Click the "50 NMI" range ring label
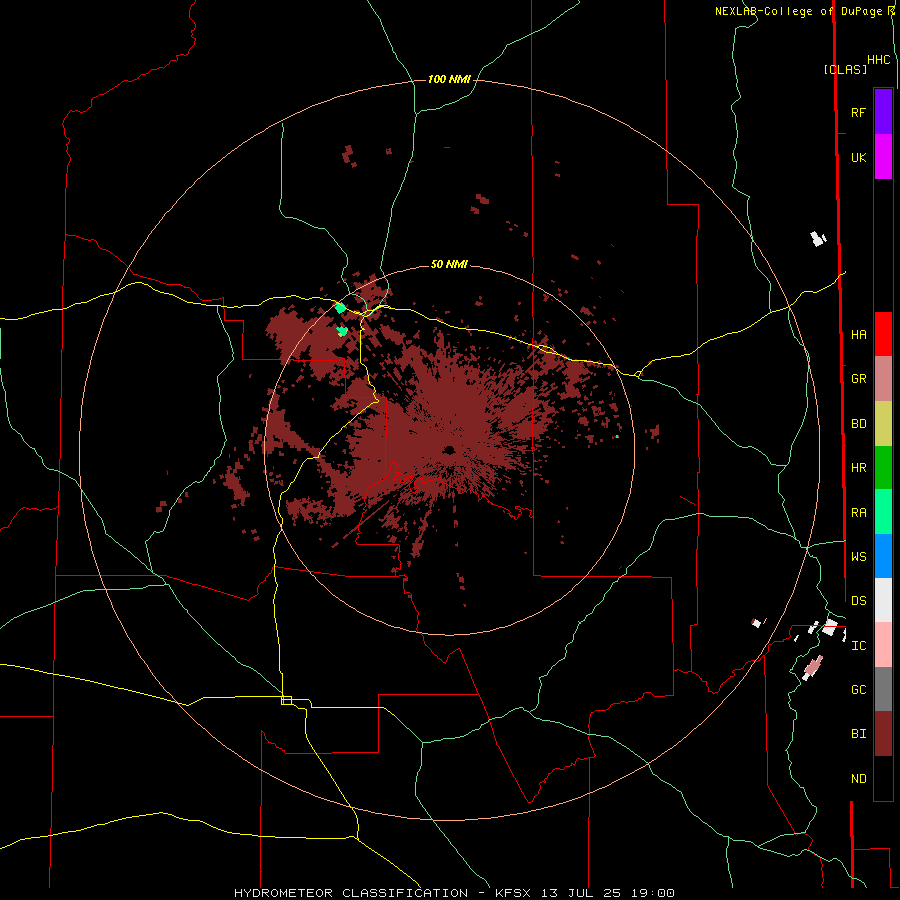Screen dimensions: 900x900 449,265
